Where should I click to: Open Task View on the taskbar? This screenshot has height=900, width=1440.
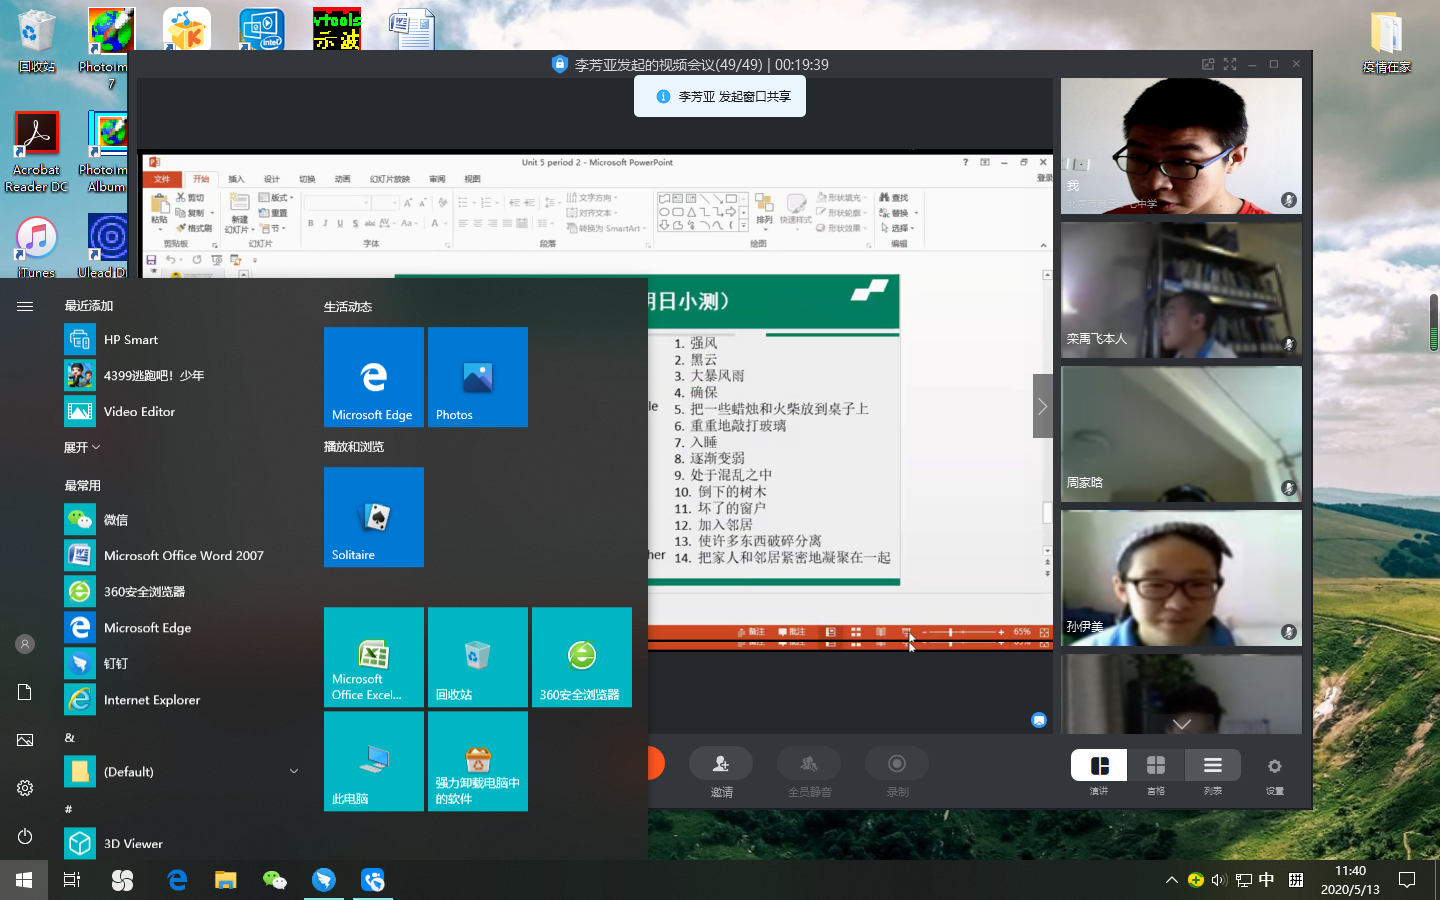click(72, 880)
